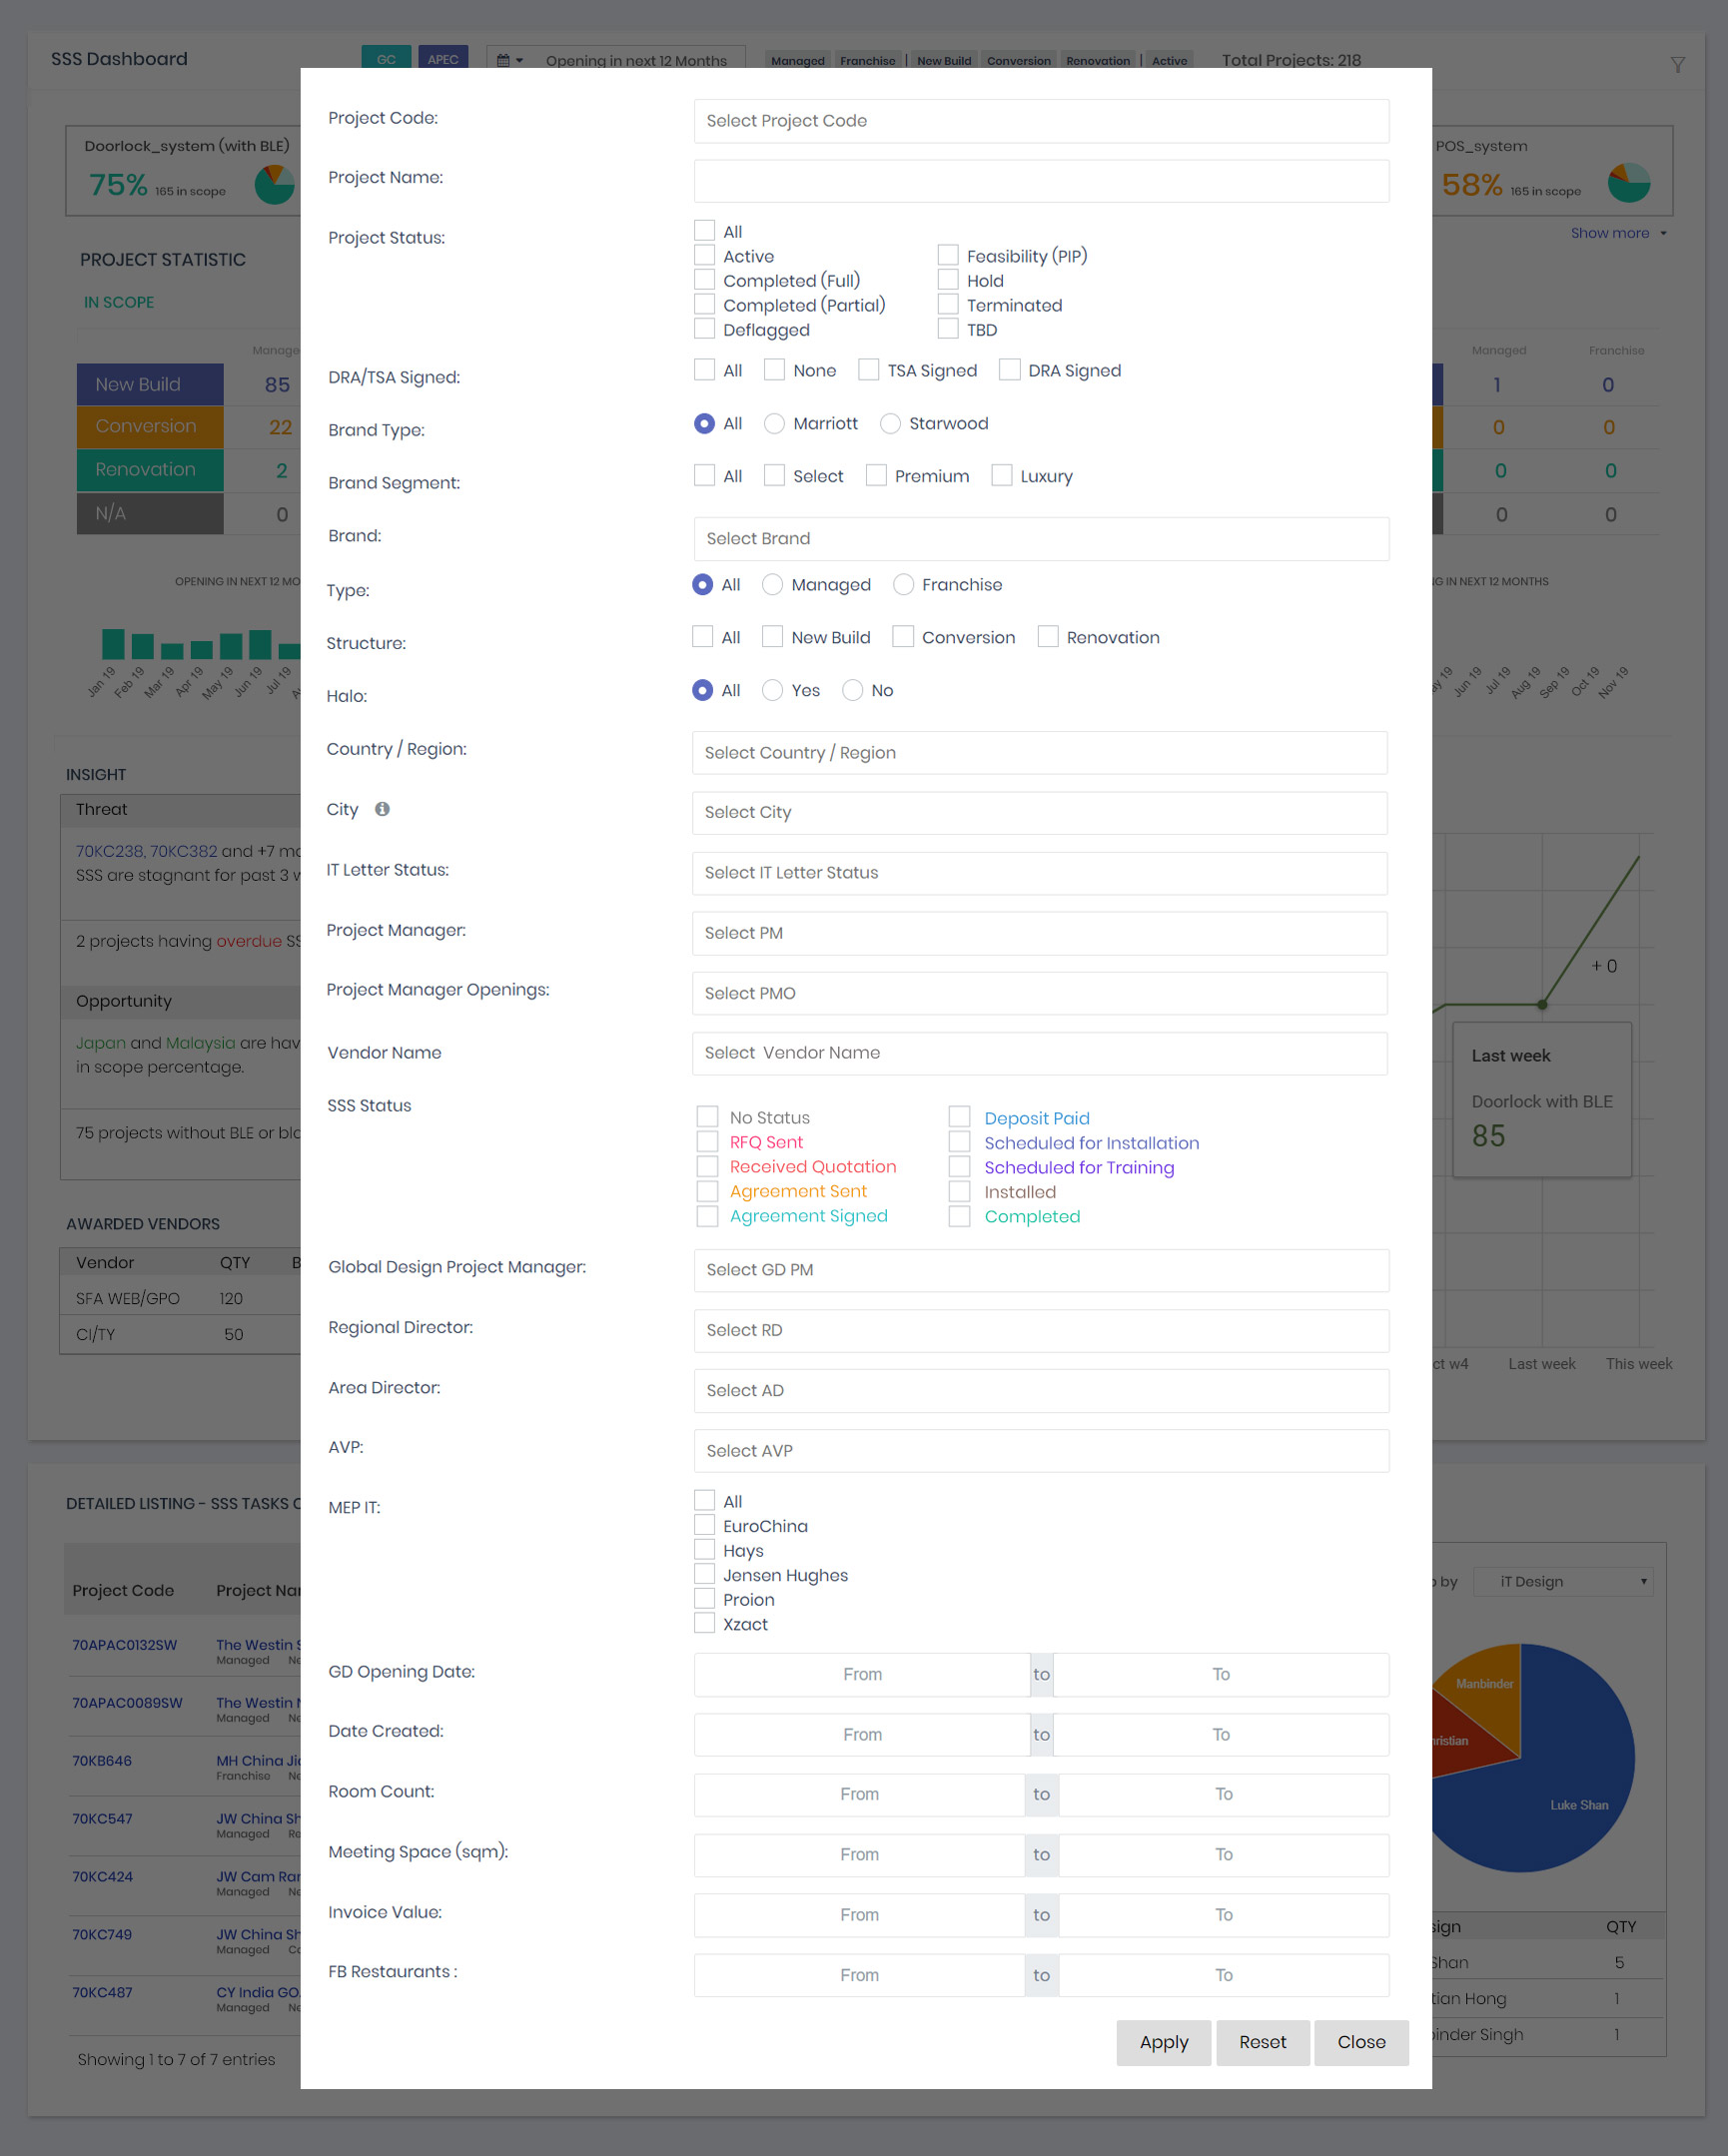The image size is (1728, 2156).
Task: Select the Marriott brand type radio
Action: [x=774, y=424]
